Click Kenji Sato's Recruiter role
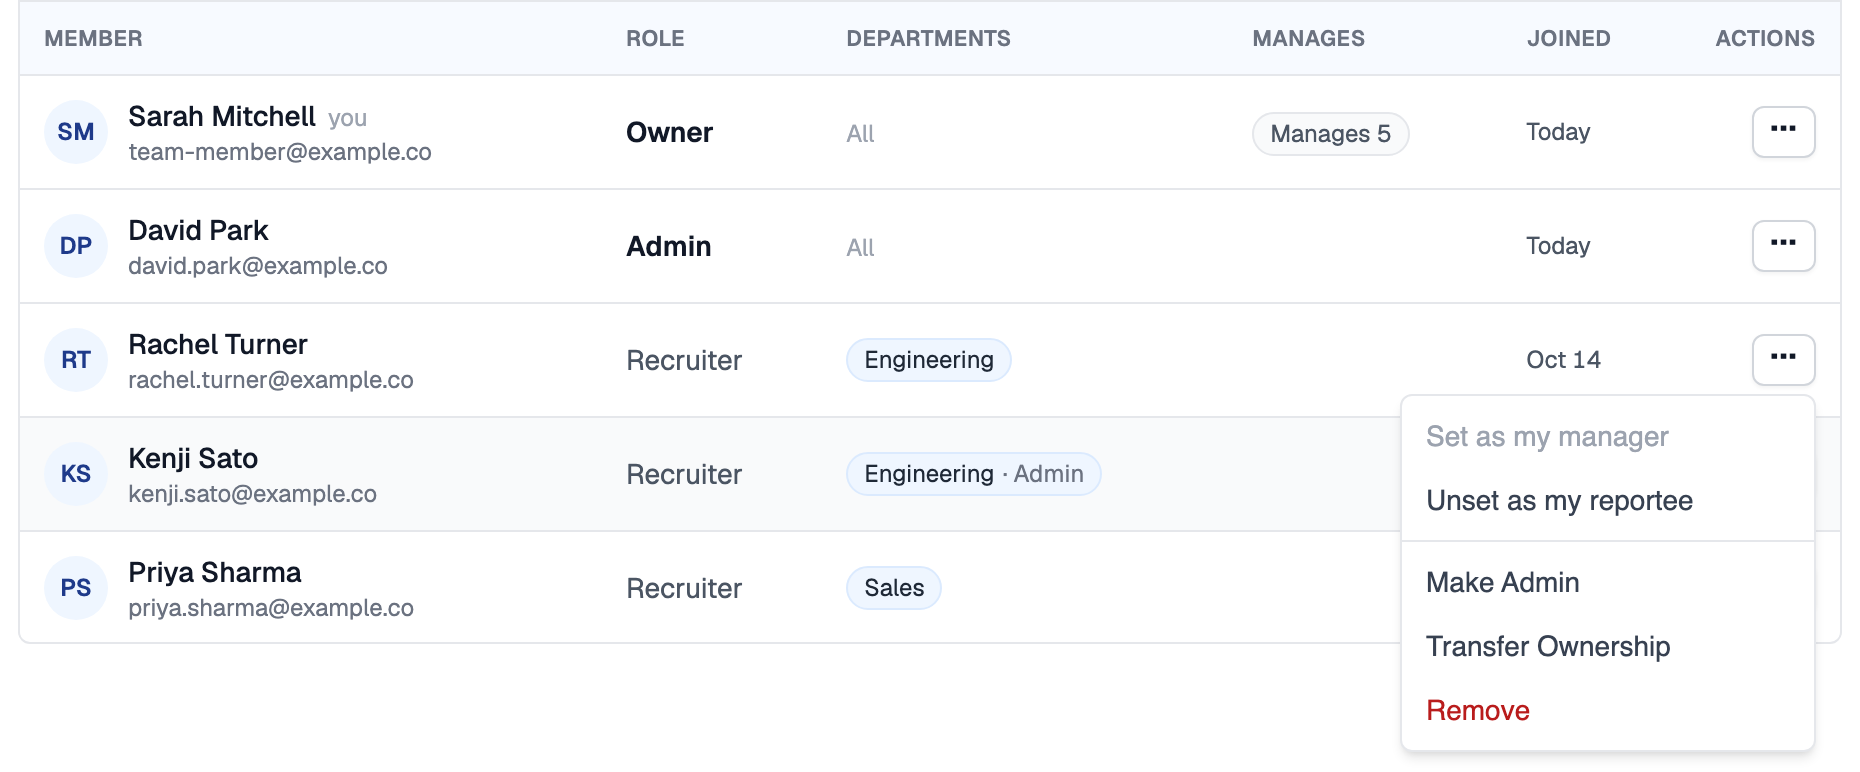This screenshot has width=1860, height=772. coord(684,475)
